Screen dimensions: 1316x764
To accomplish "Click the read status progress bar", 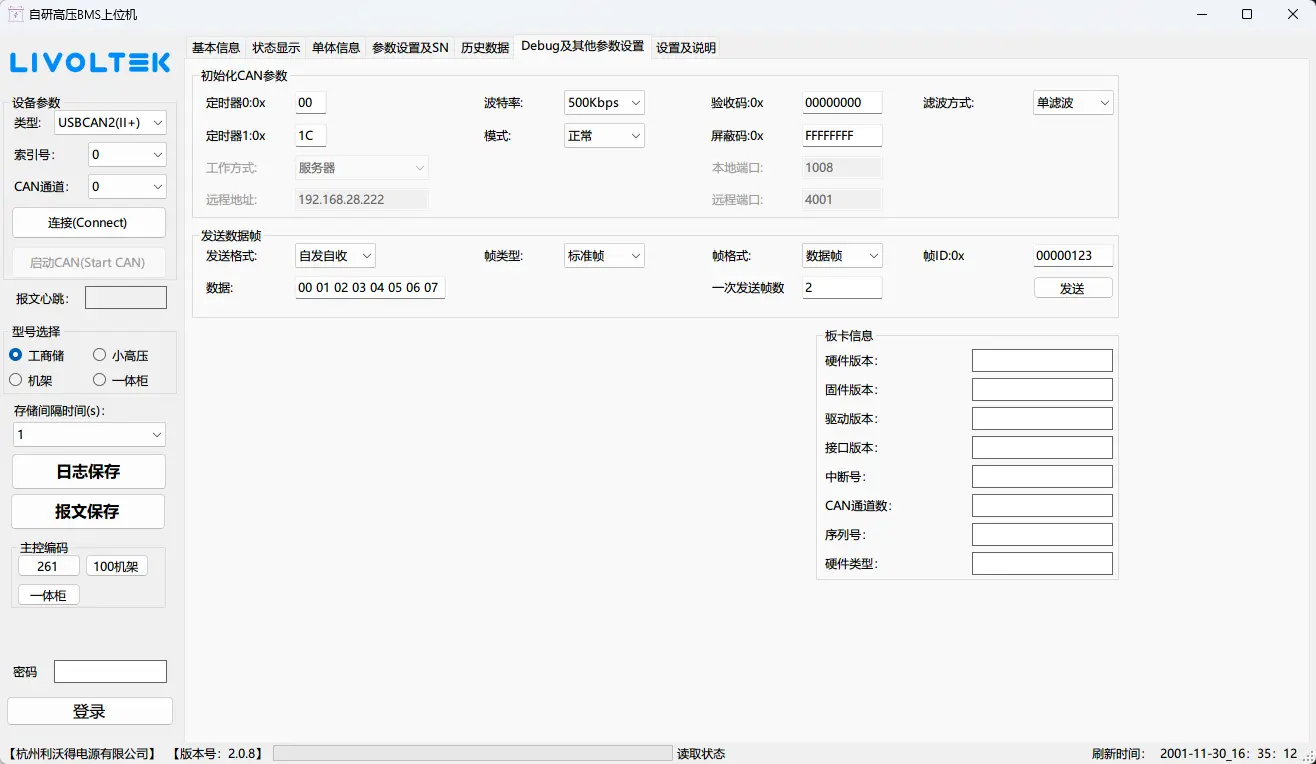I will pos(473,753).
